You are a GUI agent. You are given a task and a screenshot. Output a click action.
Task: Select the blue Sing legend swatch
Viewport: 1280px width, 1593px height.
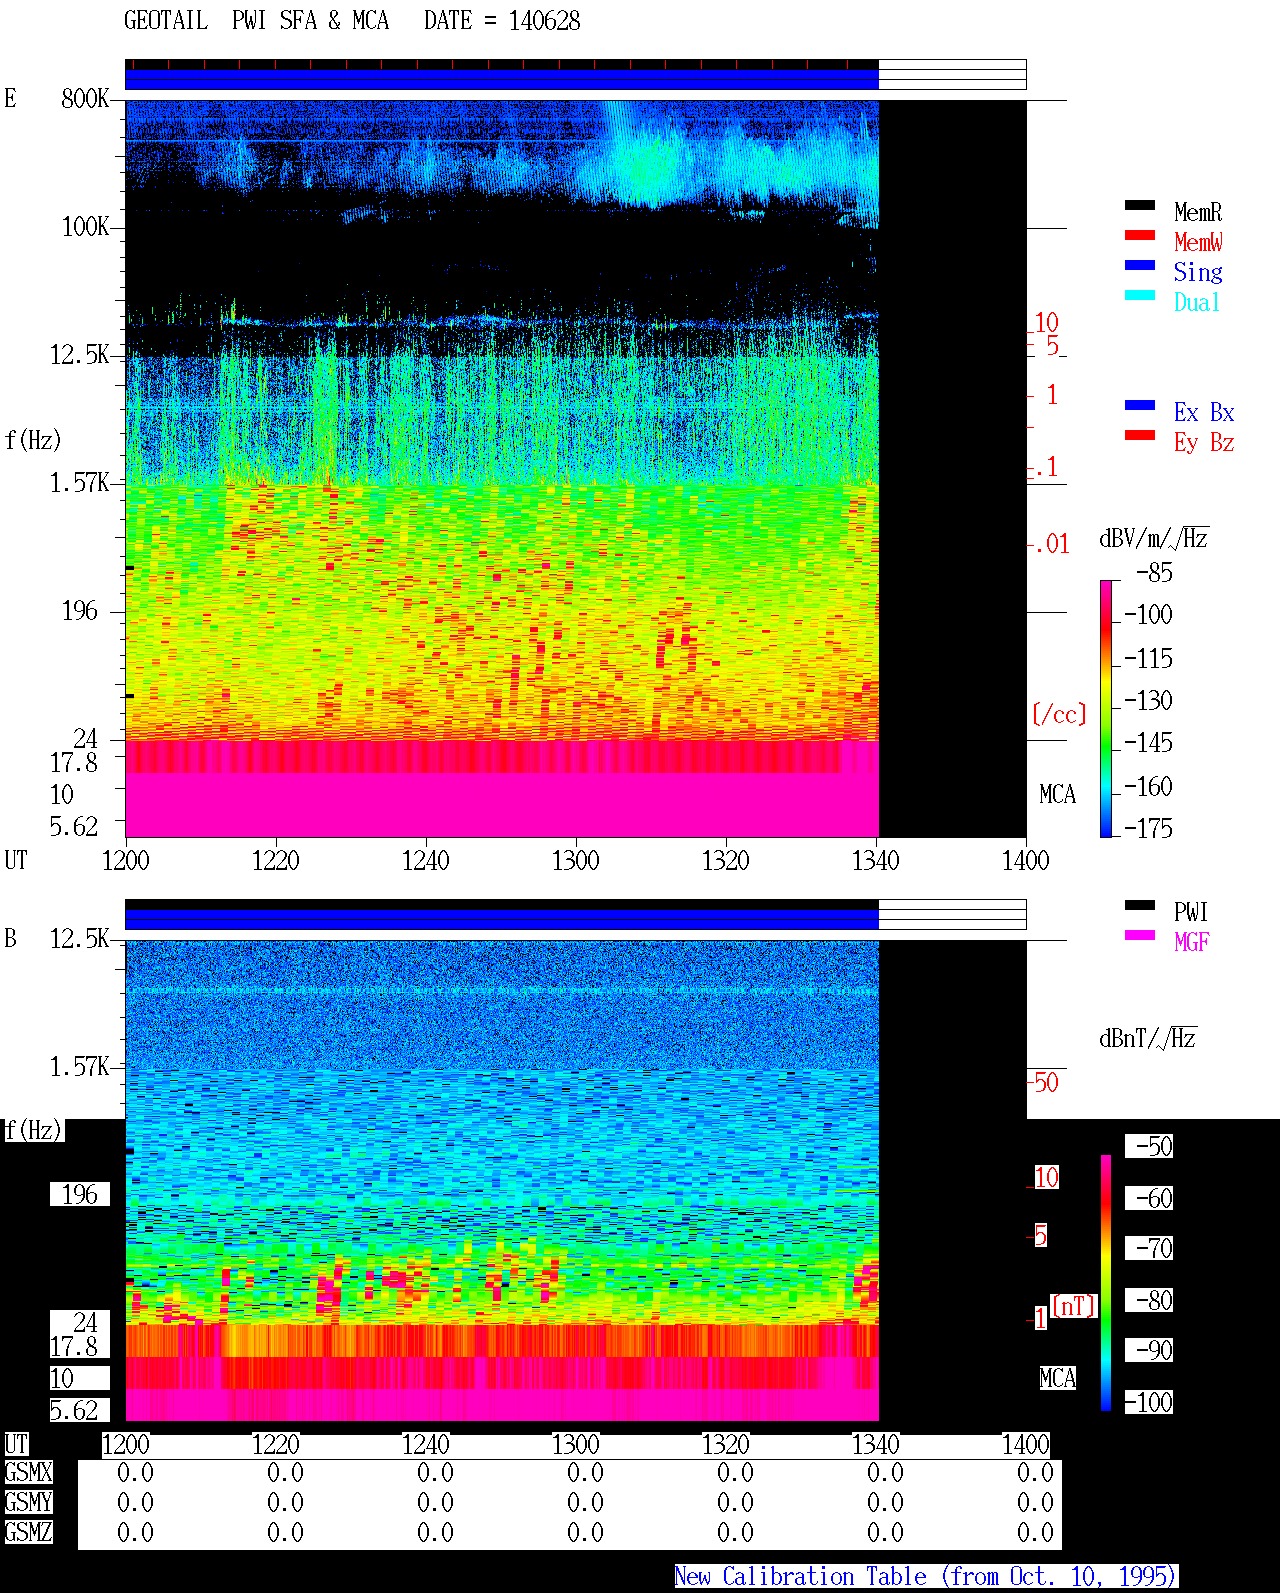tap(1140, 265)
